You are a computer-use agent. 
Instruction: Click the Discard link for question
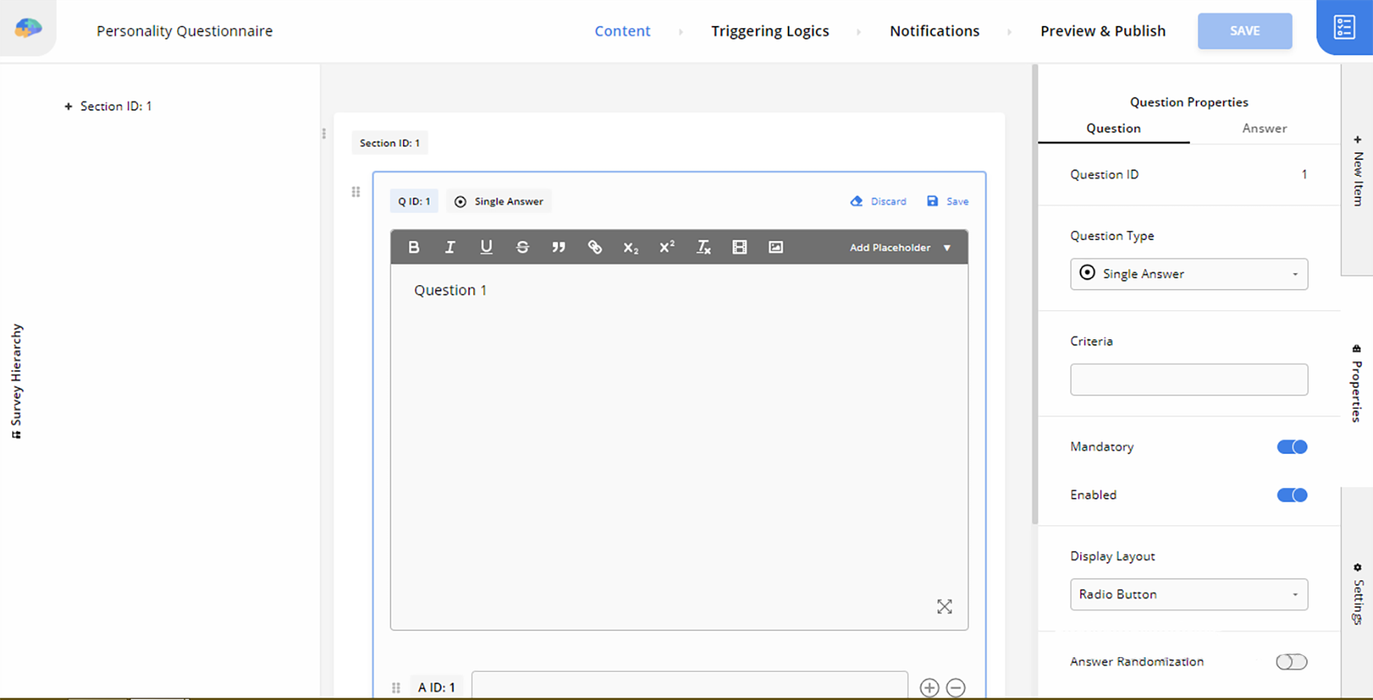pos(878,201)
